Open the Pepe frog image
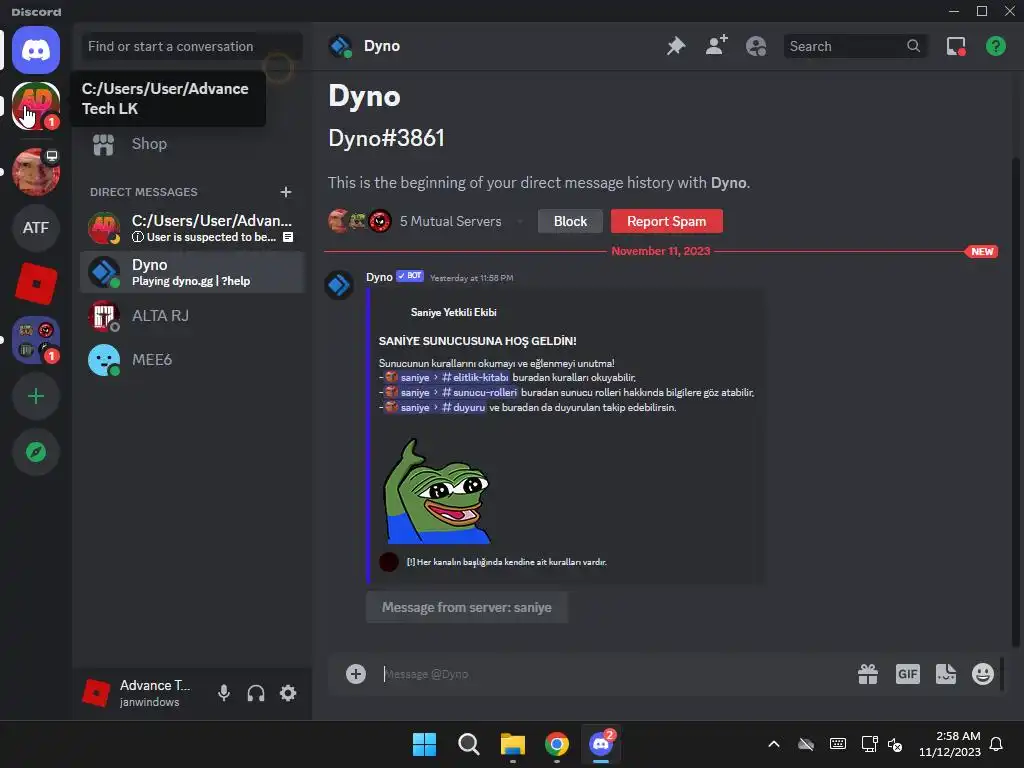The width and height of the screenshot is (1024, 768). click(437, 490)
